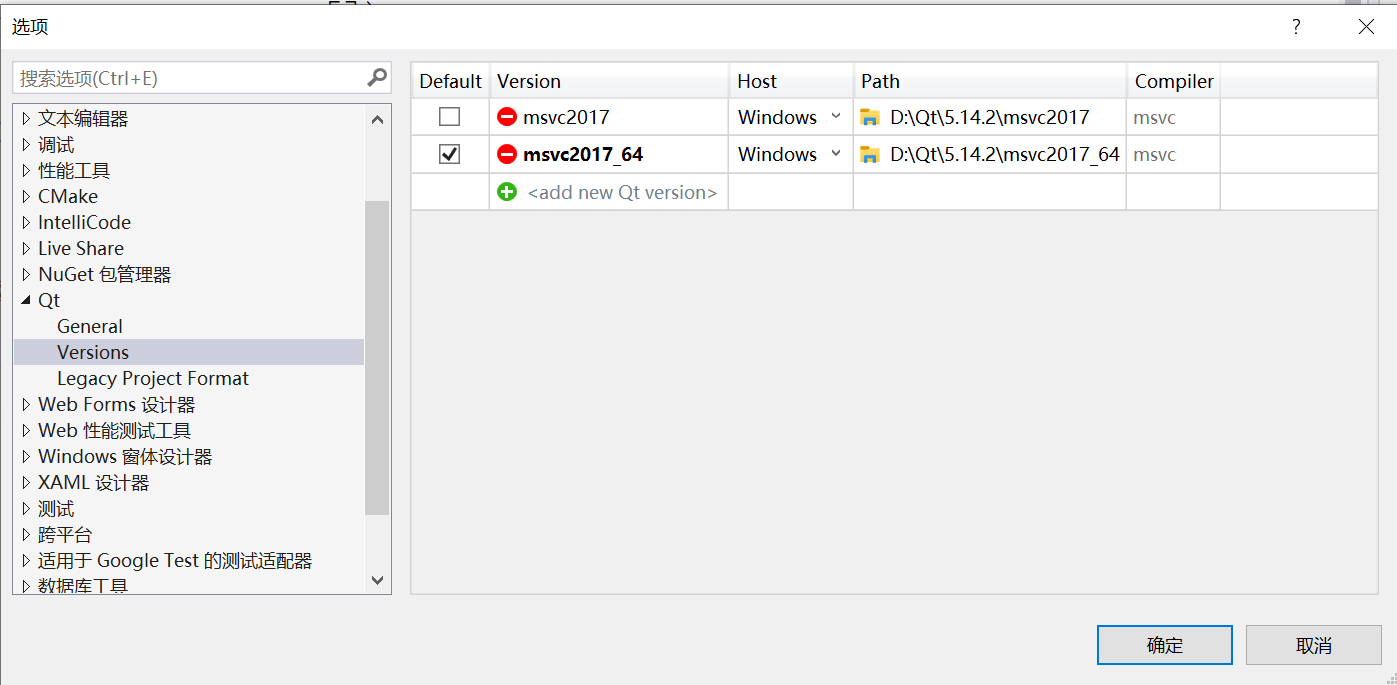This screenshot has height=685, width=1397.
Task: Confirm settings with 确定 button
Action: point(1164,644)
